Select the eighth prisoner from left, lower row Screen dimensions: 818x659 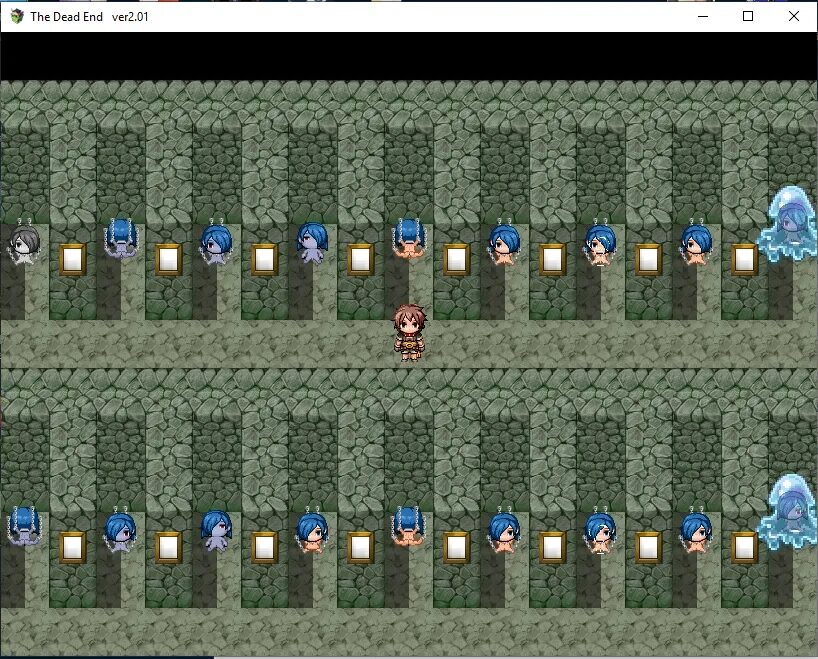696,531
